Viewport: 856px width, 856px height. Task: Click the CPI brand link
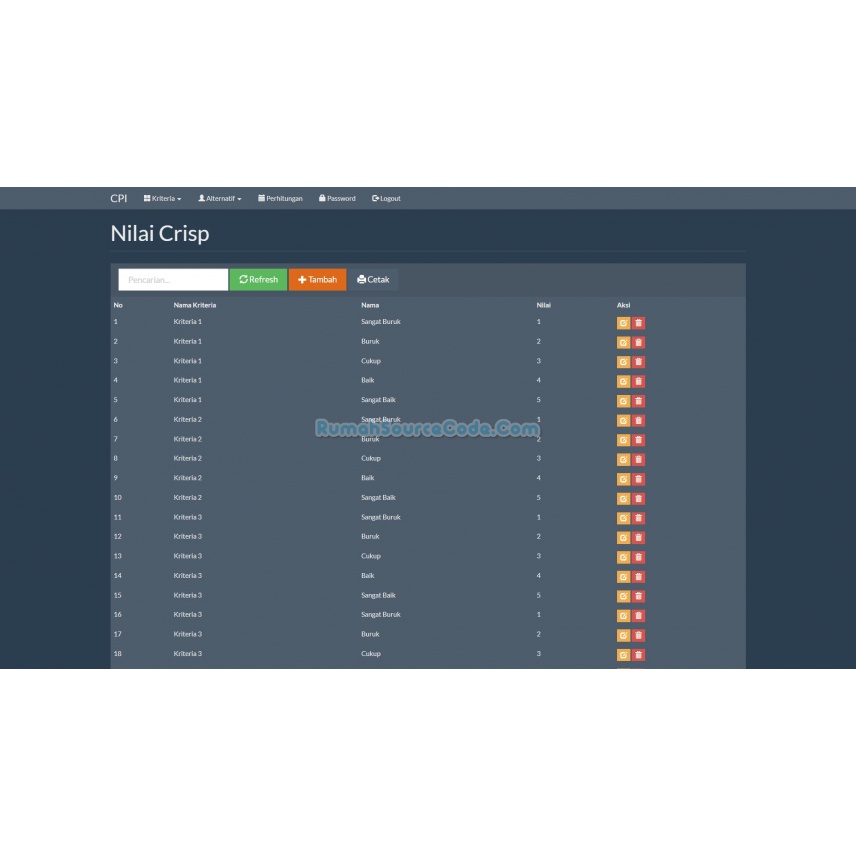[x=118, y=198]
